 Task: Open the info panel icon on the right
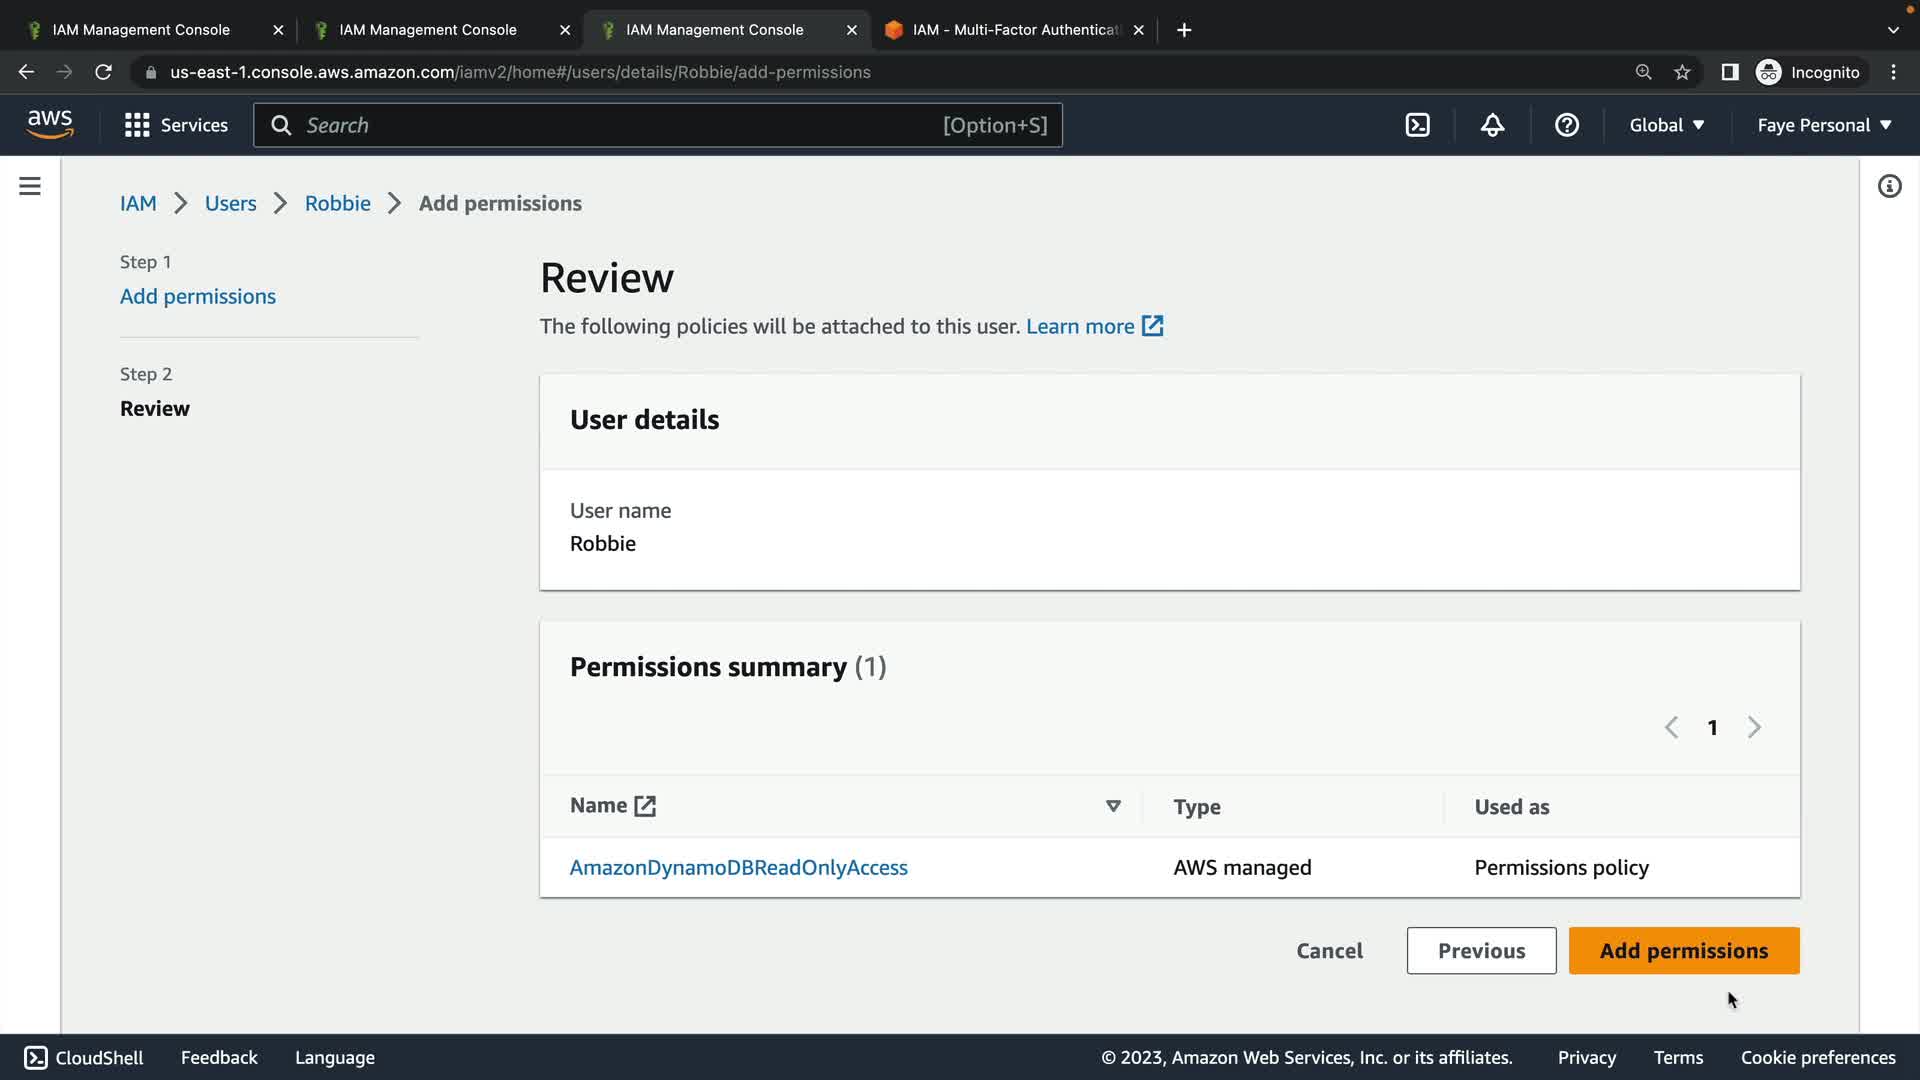[1889, 186]
